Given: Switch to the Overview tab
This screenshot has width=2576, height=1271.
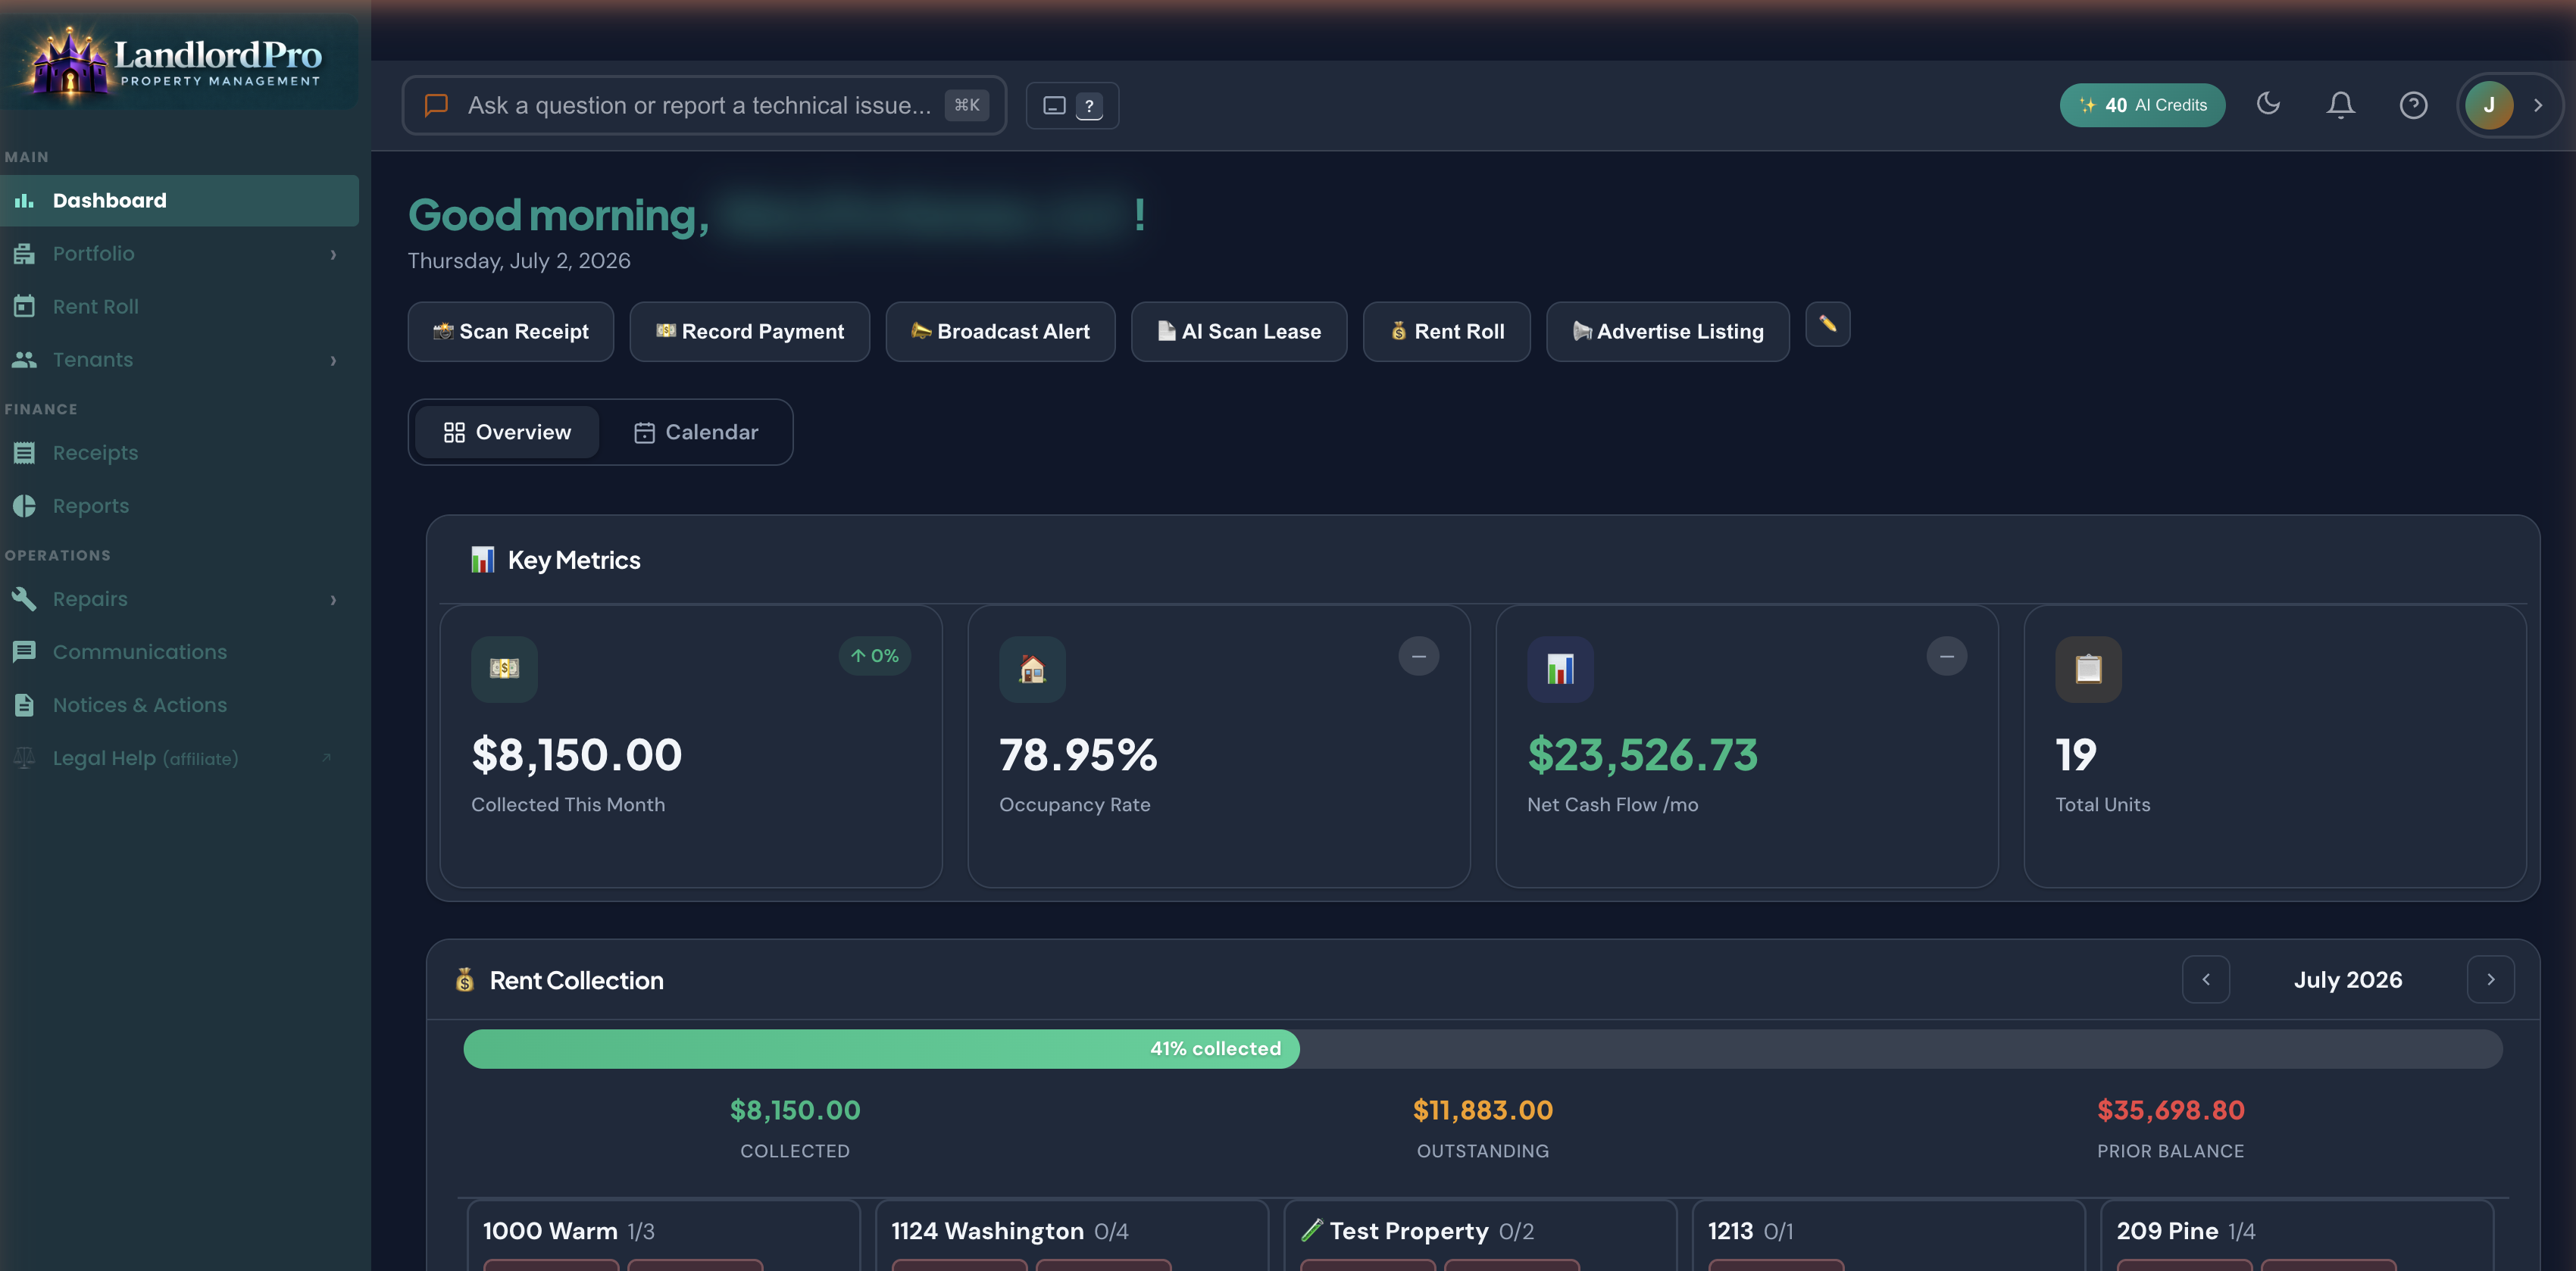Looking at the screenshot, I should [507, 432].
